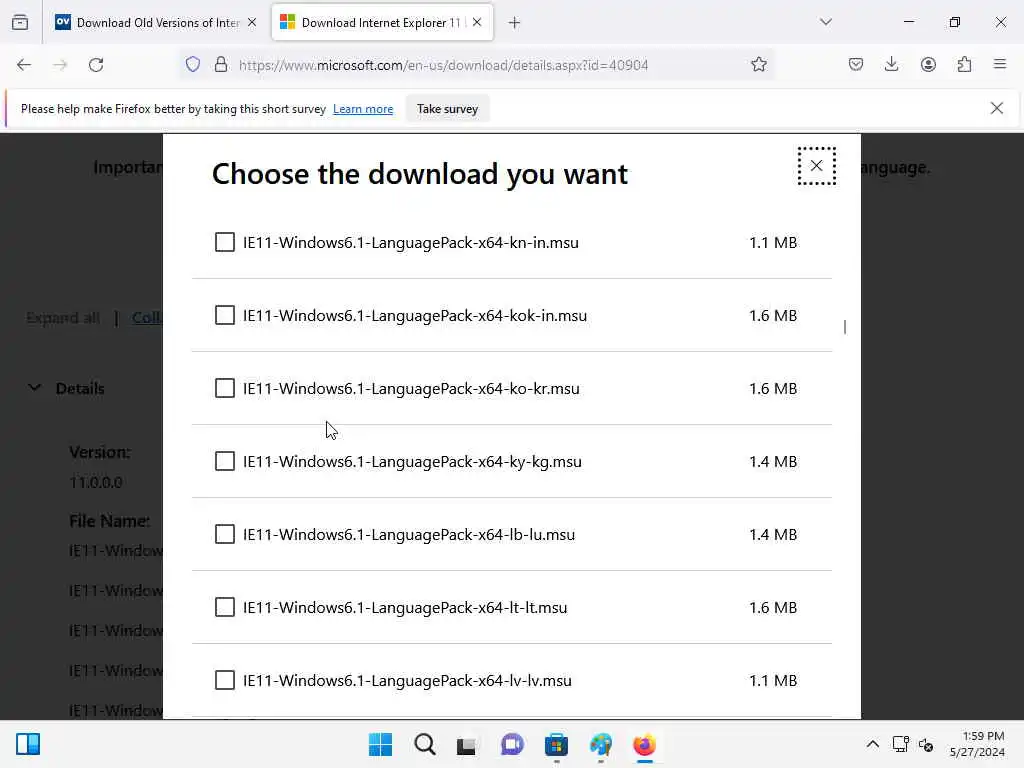Open Chat app on taskbar
This screenshot has height=768, width=1024.
512,744
